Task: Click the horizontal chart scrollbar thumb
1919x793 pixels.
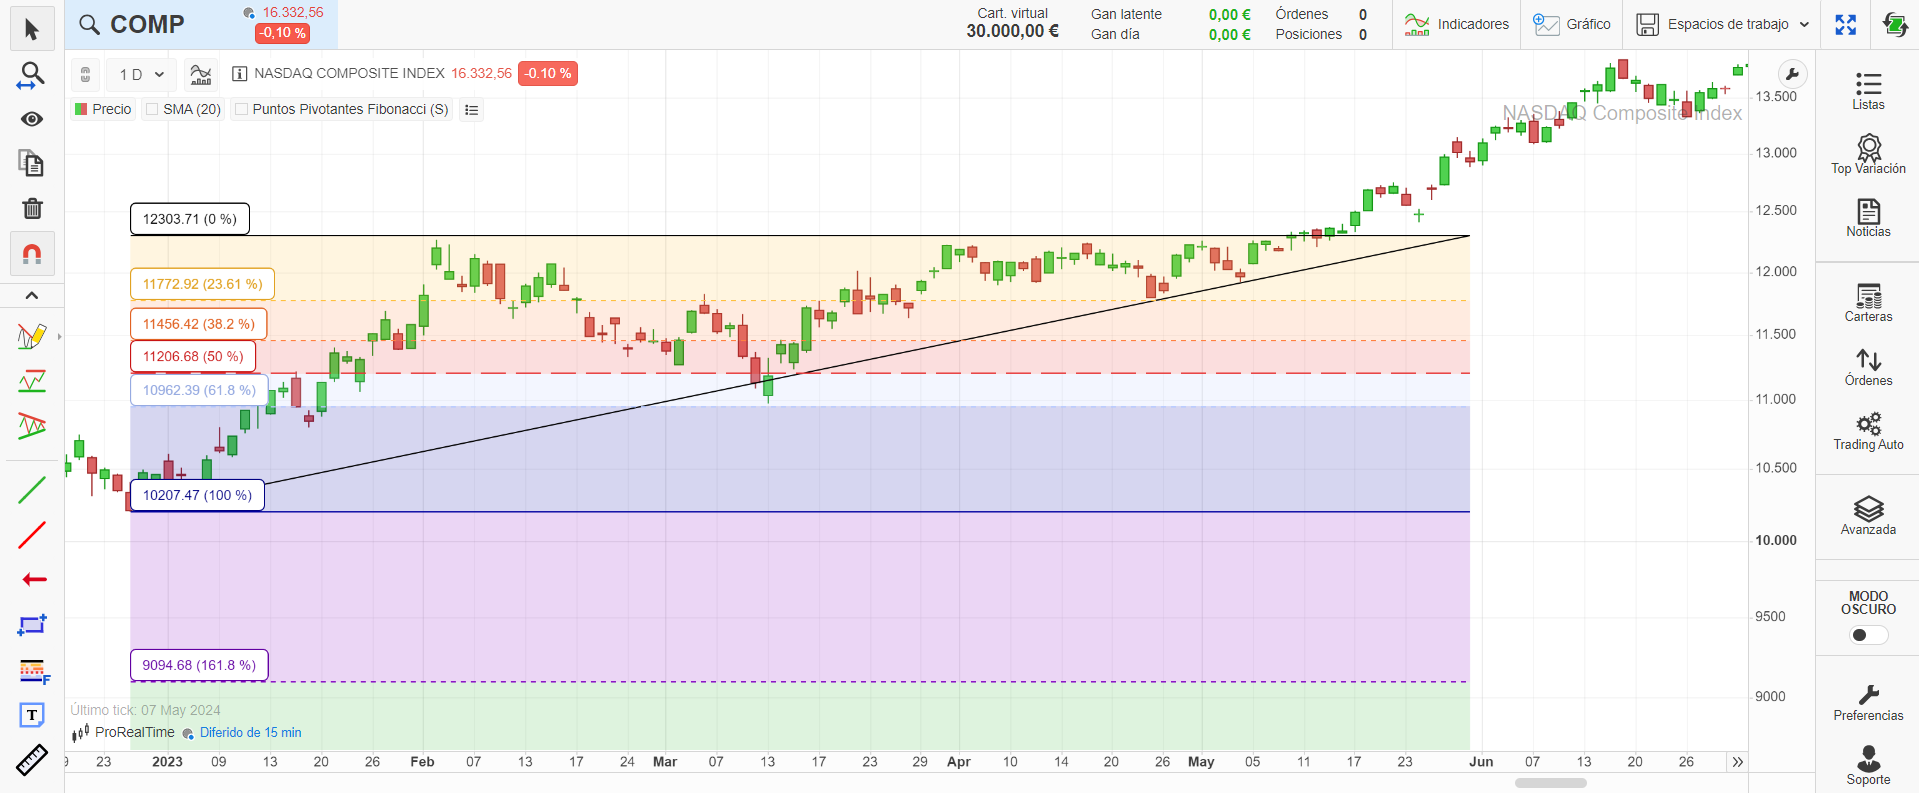Action: pos(1550,783)
